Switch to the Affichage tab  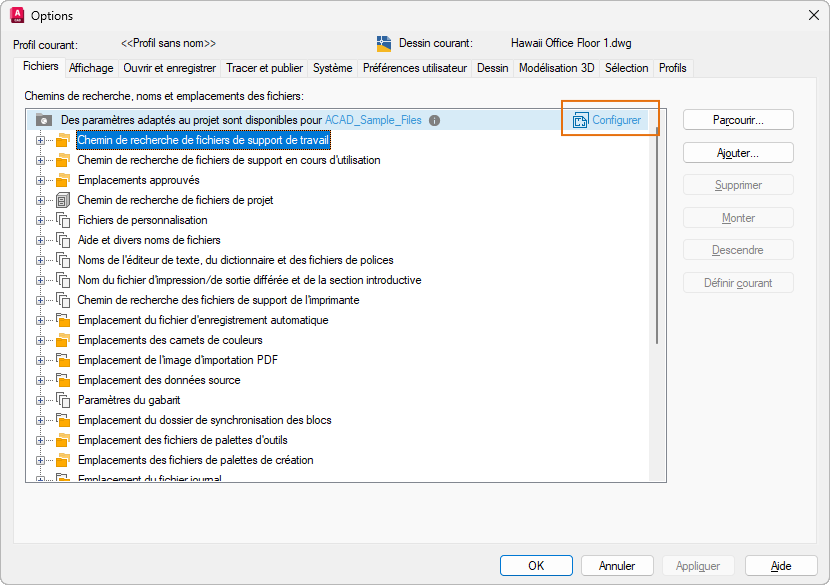pyautogui.click(x=91, y=68)
